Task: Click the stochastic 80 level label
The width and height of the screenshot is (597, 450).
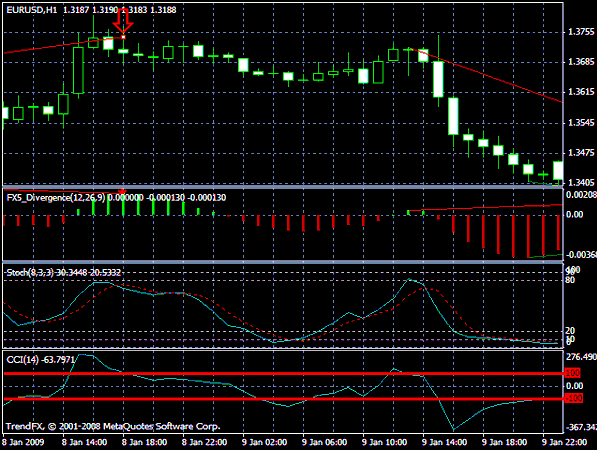Action: click(x=570, y=281)
